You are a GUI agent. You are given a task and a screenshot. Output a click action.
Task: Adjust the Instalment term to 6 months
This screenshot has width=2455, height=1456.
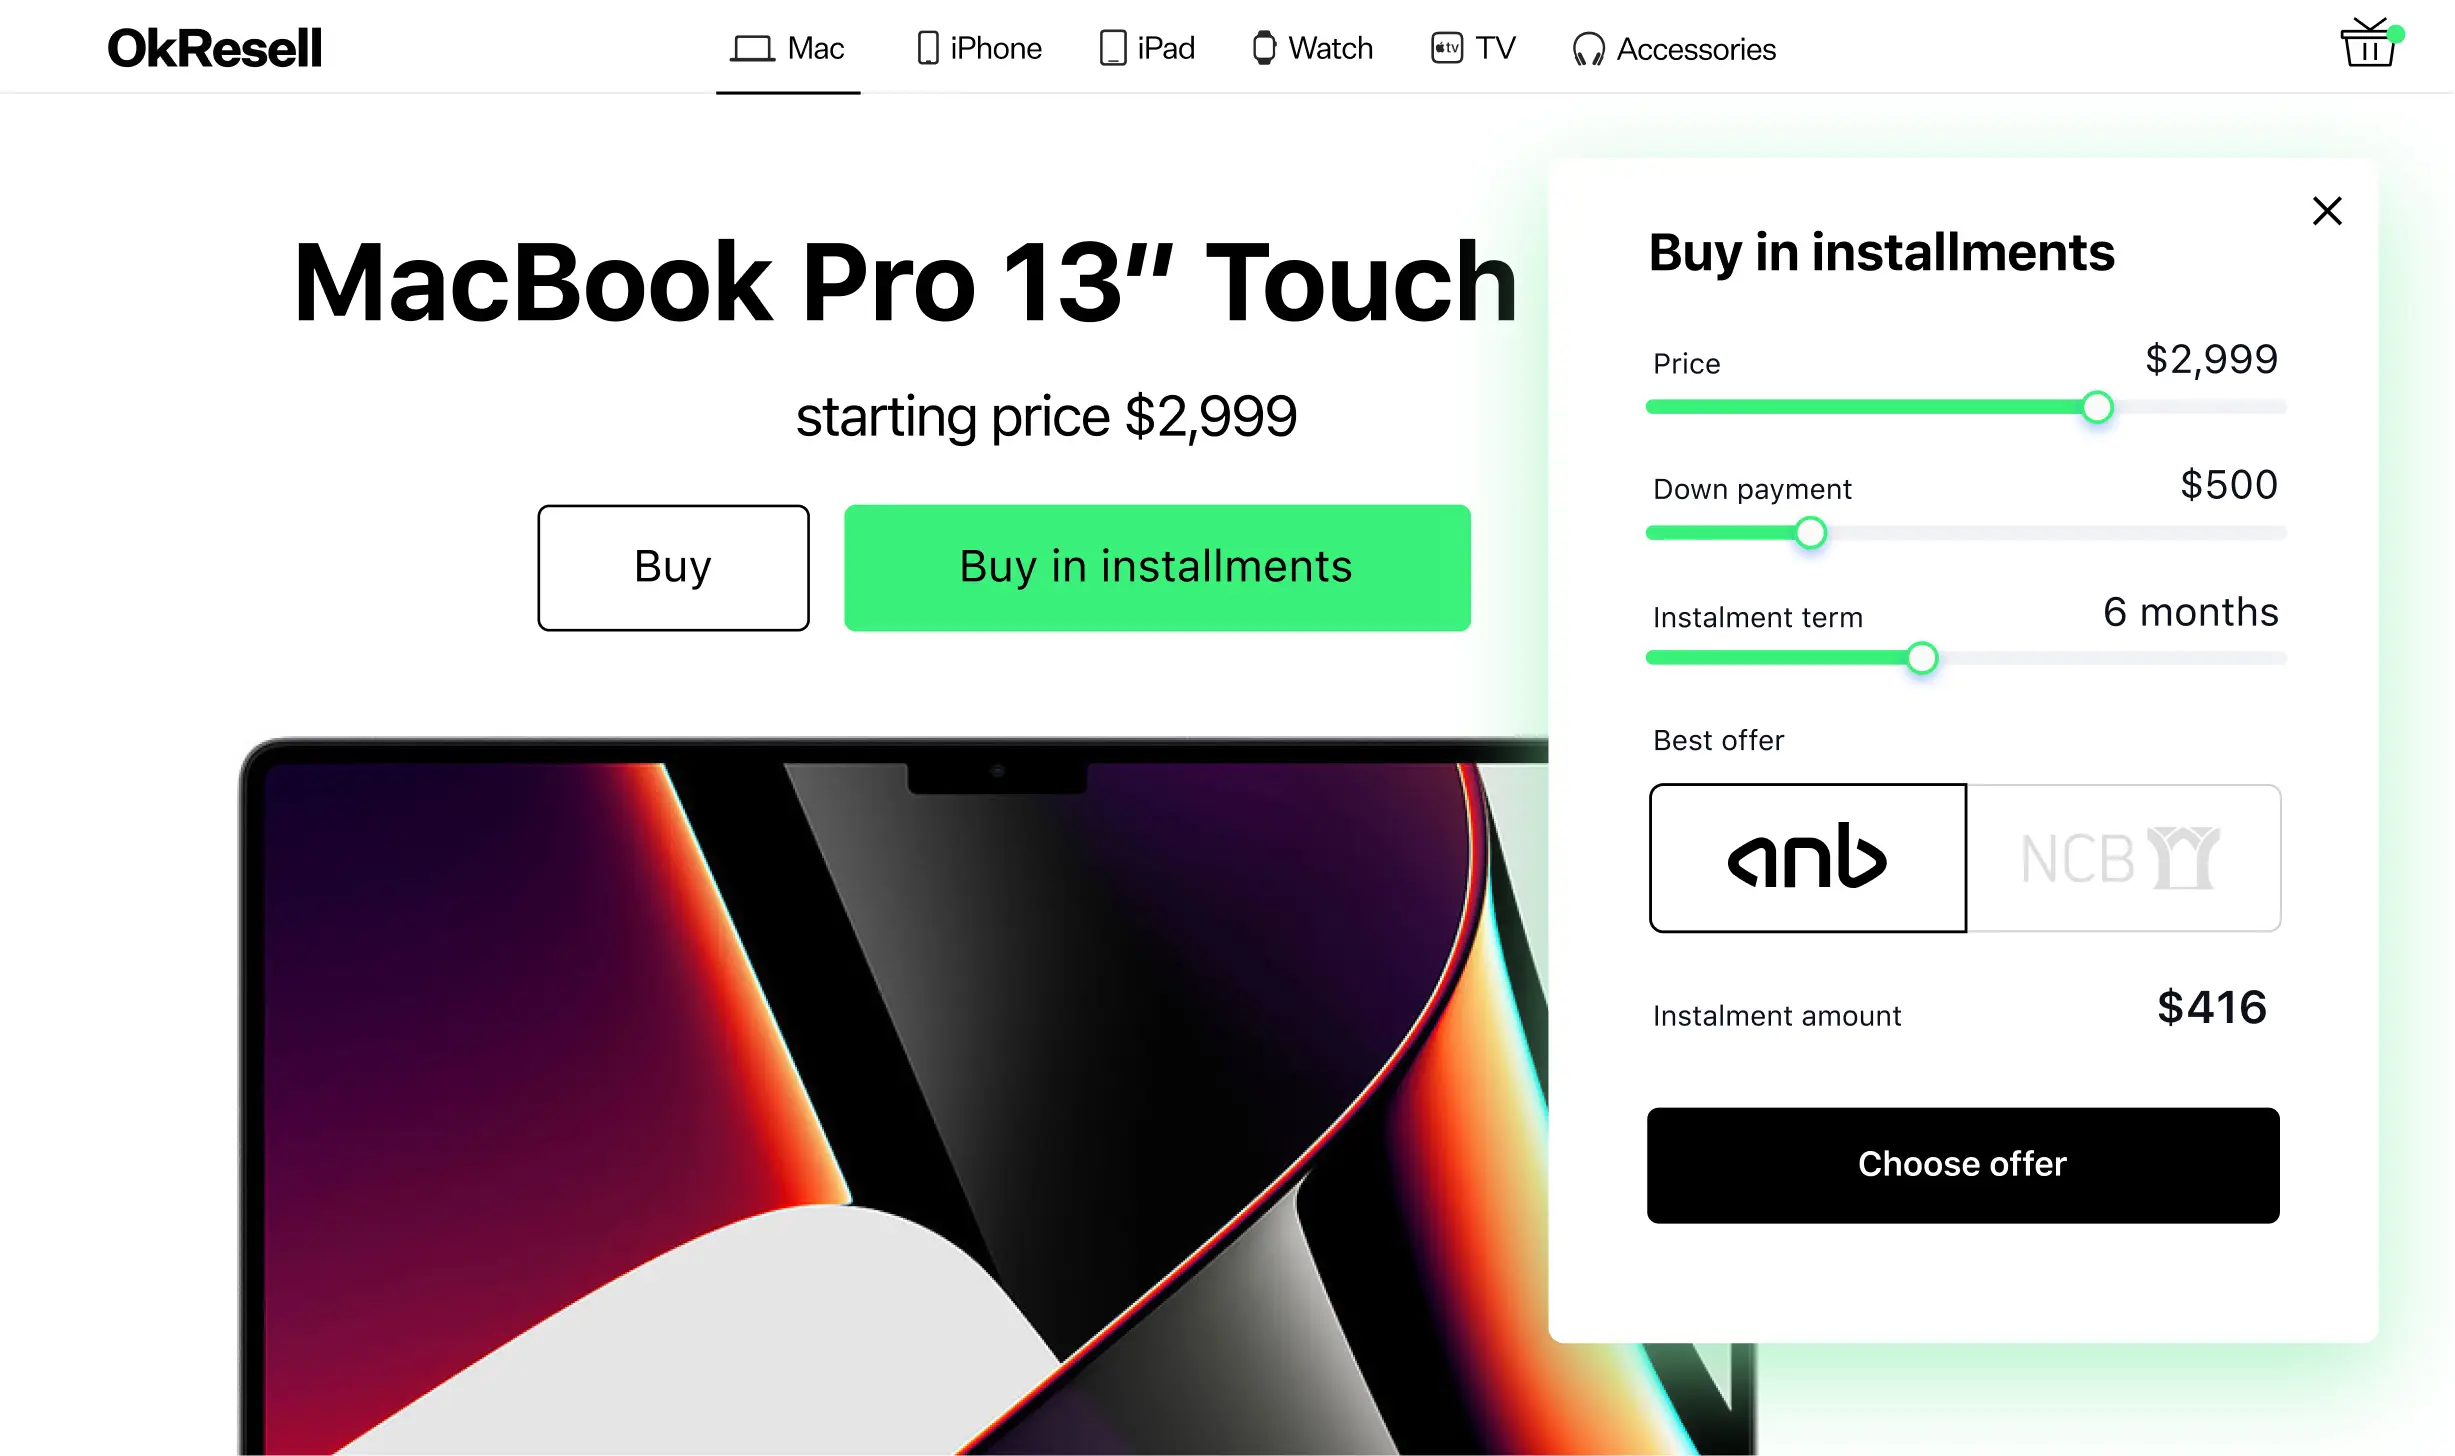(x=1921, y=655)
